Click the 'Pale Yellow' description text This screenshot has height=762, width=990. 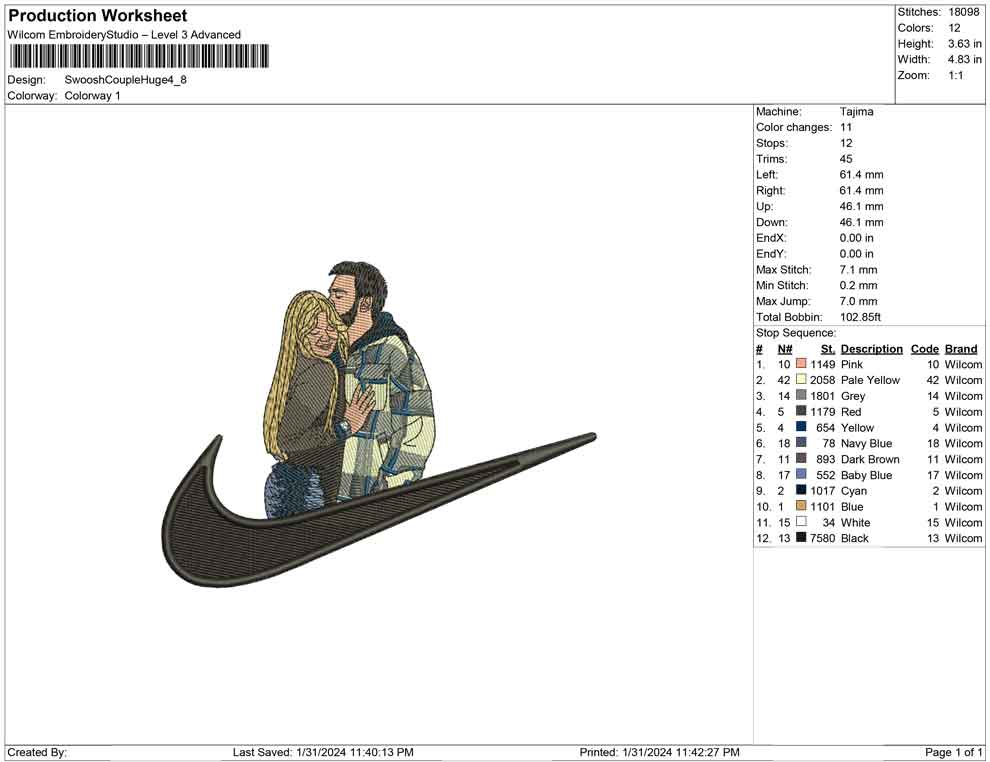(870, 380)
